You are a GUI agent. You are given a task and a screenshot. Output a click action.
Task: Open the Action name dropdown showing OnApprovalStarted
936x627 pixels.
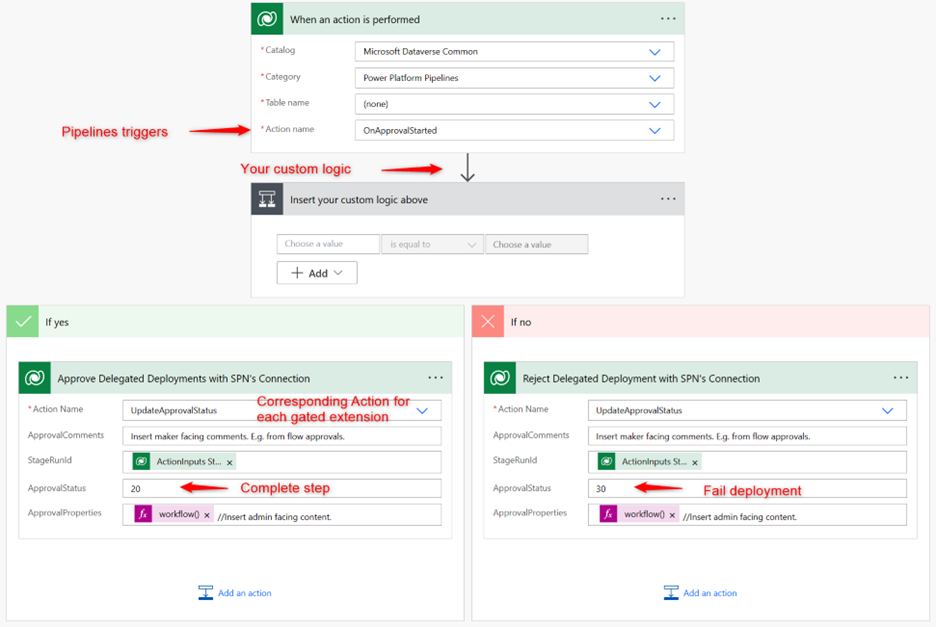pyautogui.click(x=655, y=129)
